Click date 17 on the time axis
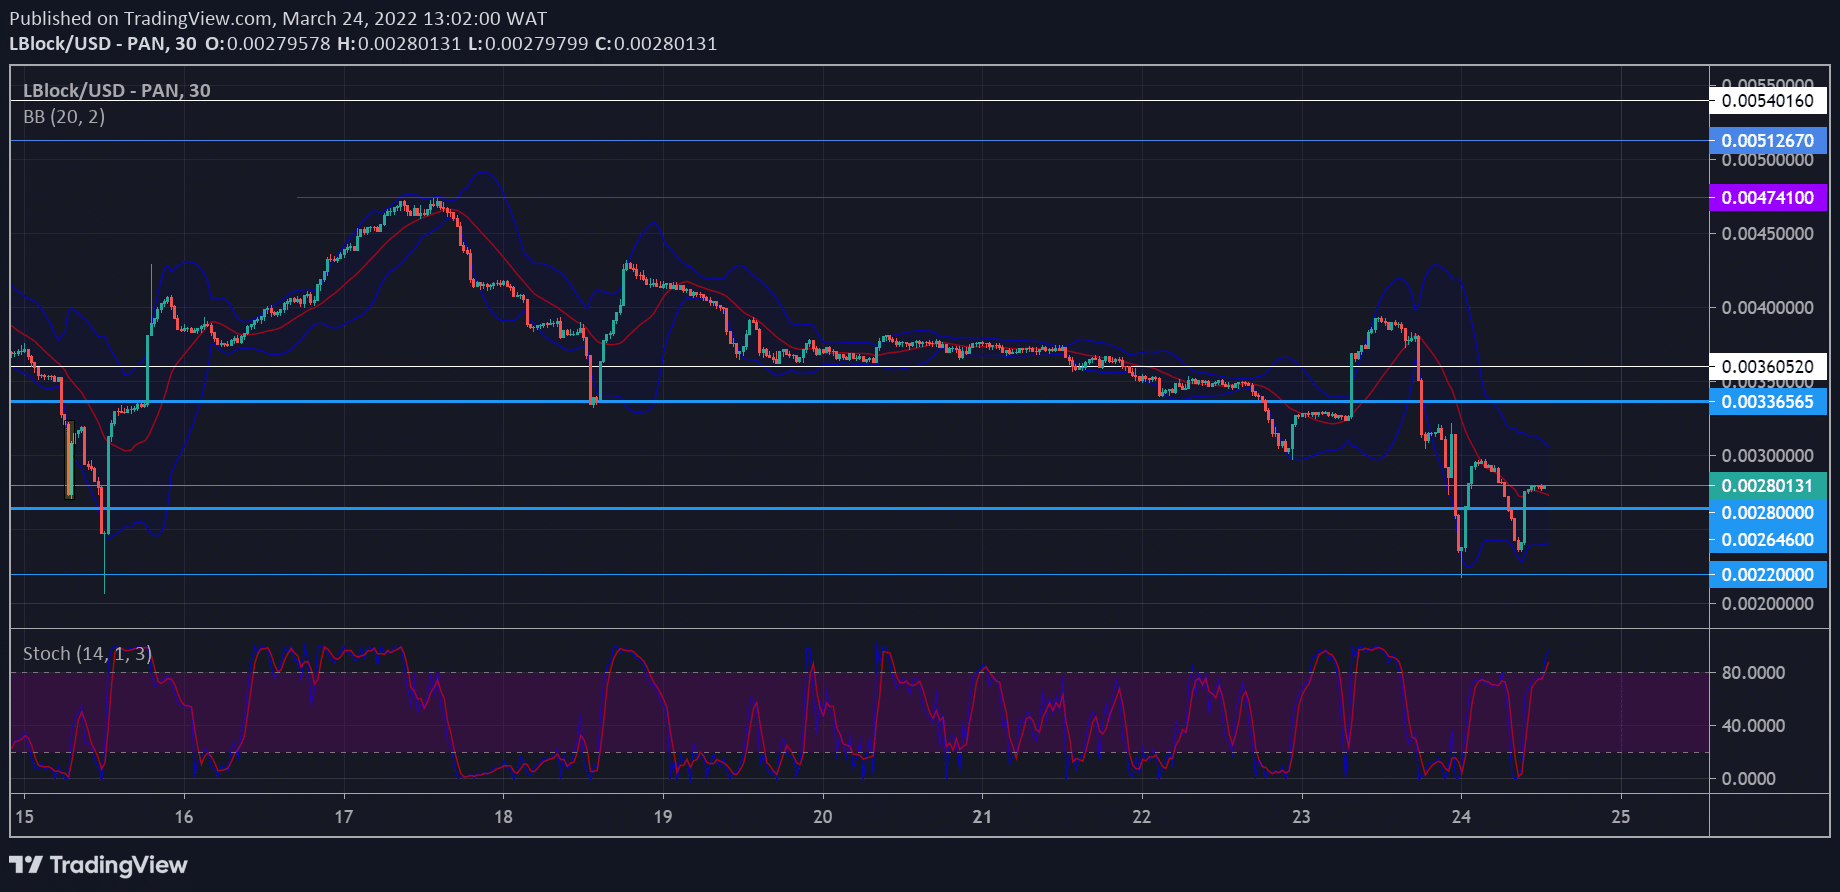The width and height of the screenshot is (1840, 892). coord(344,817)
